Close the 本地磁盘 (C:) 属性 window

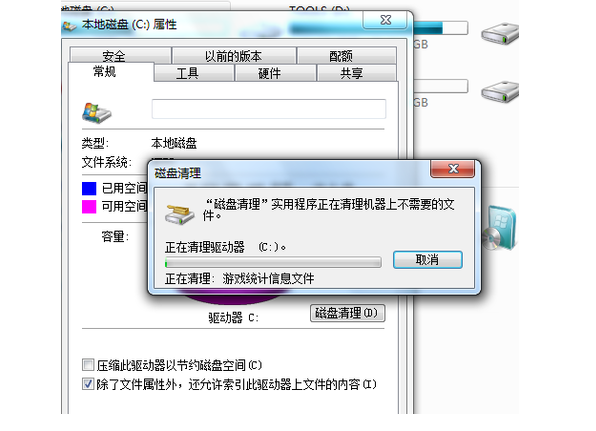click(385, 20)
